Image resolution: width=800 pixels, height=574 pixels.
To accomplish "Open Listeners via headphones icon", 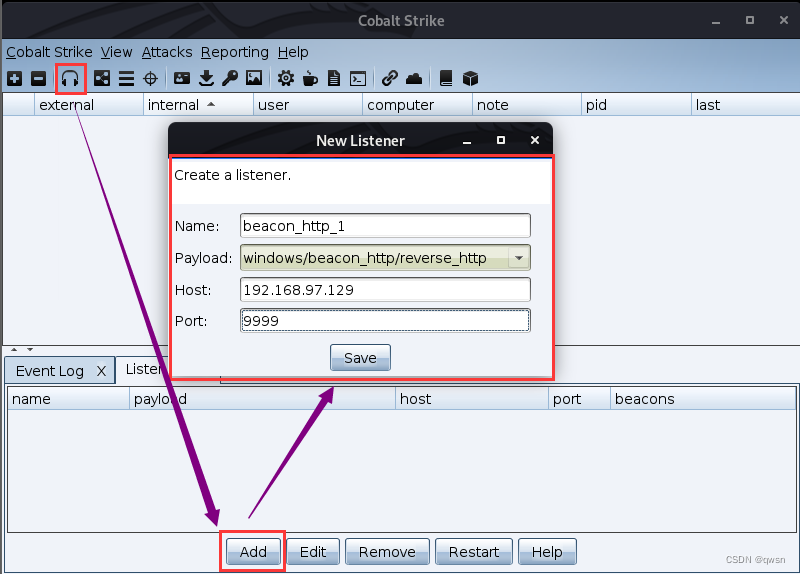I will click(x=70, y=79).
